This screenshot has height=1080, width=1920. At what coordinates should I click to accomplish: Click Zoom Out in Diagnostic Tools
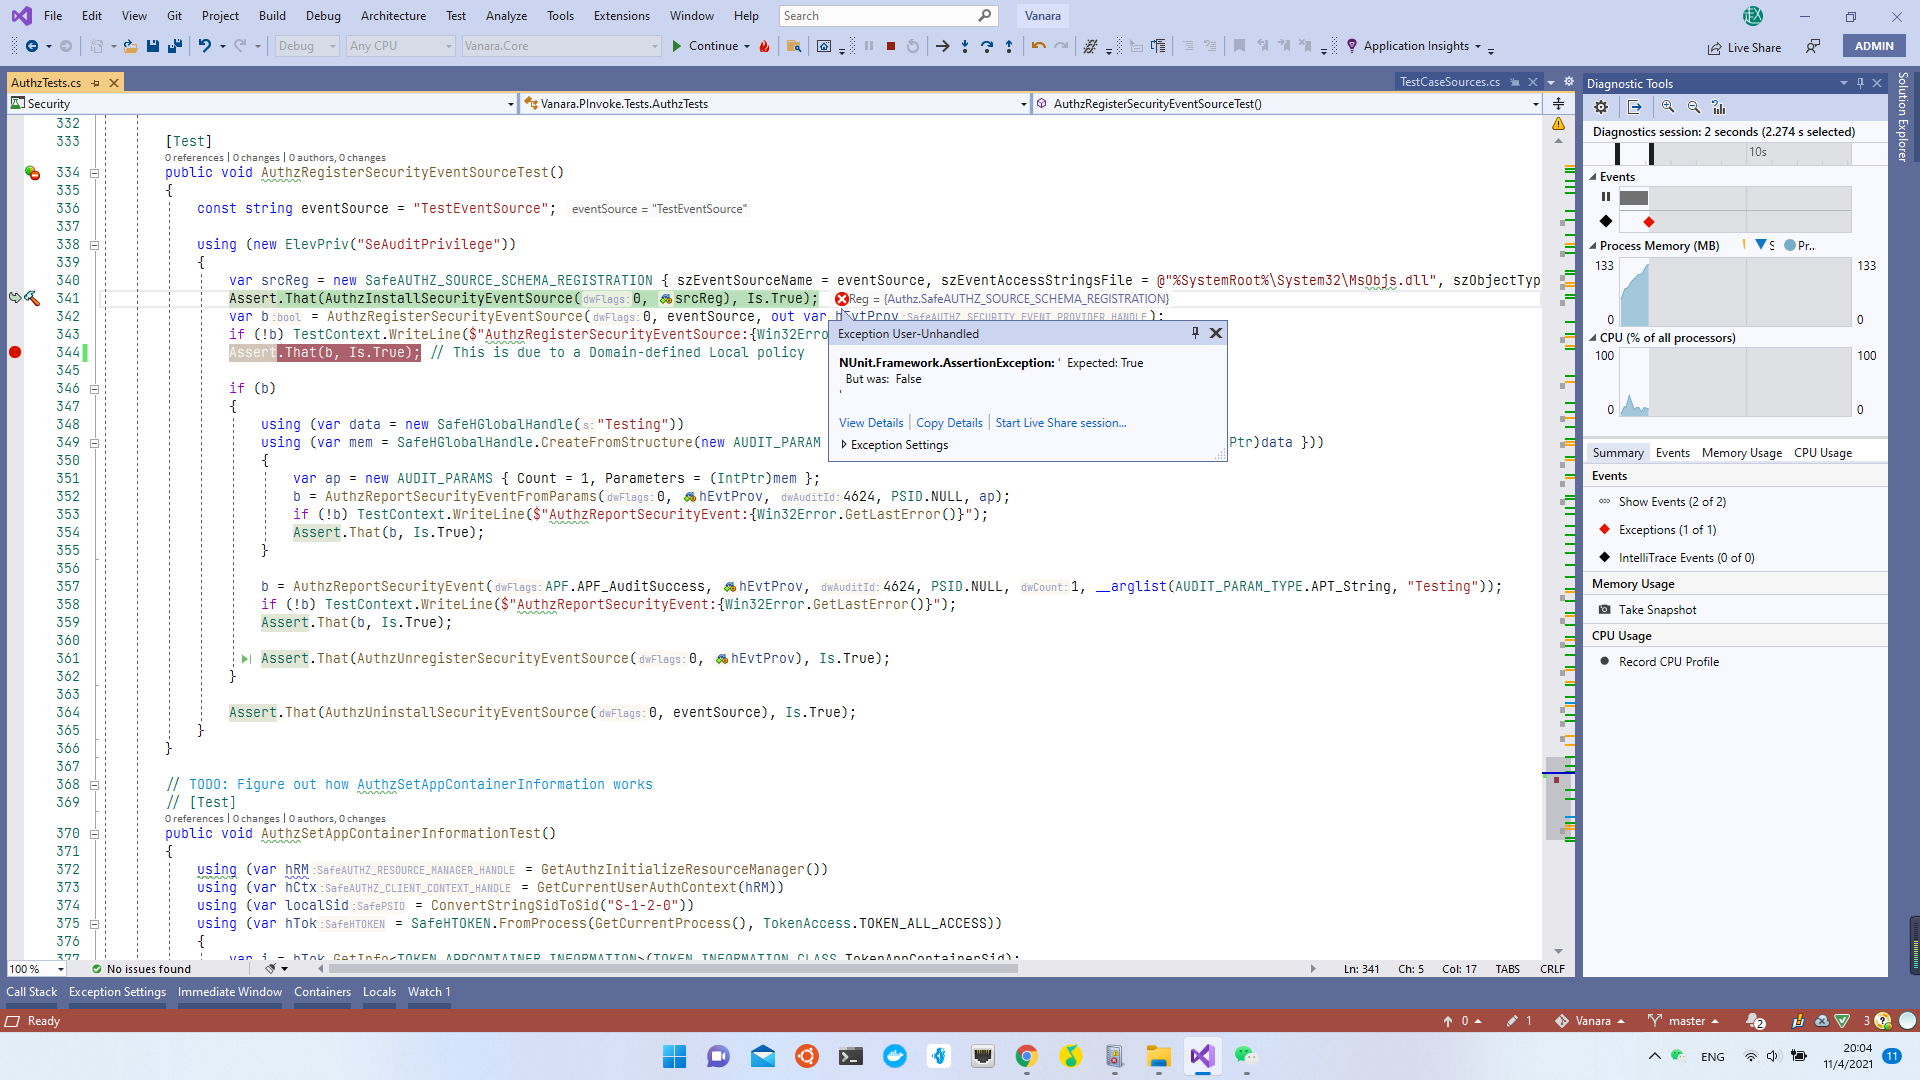pyautogui.click(x=1694, y=107)
